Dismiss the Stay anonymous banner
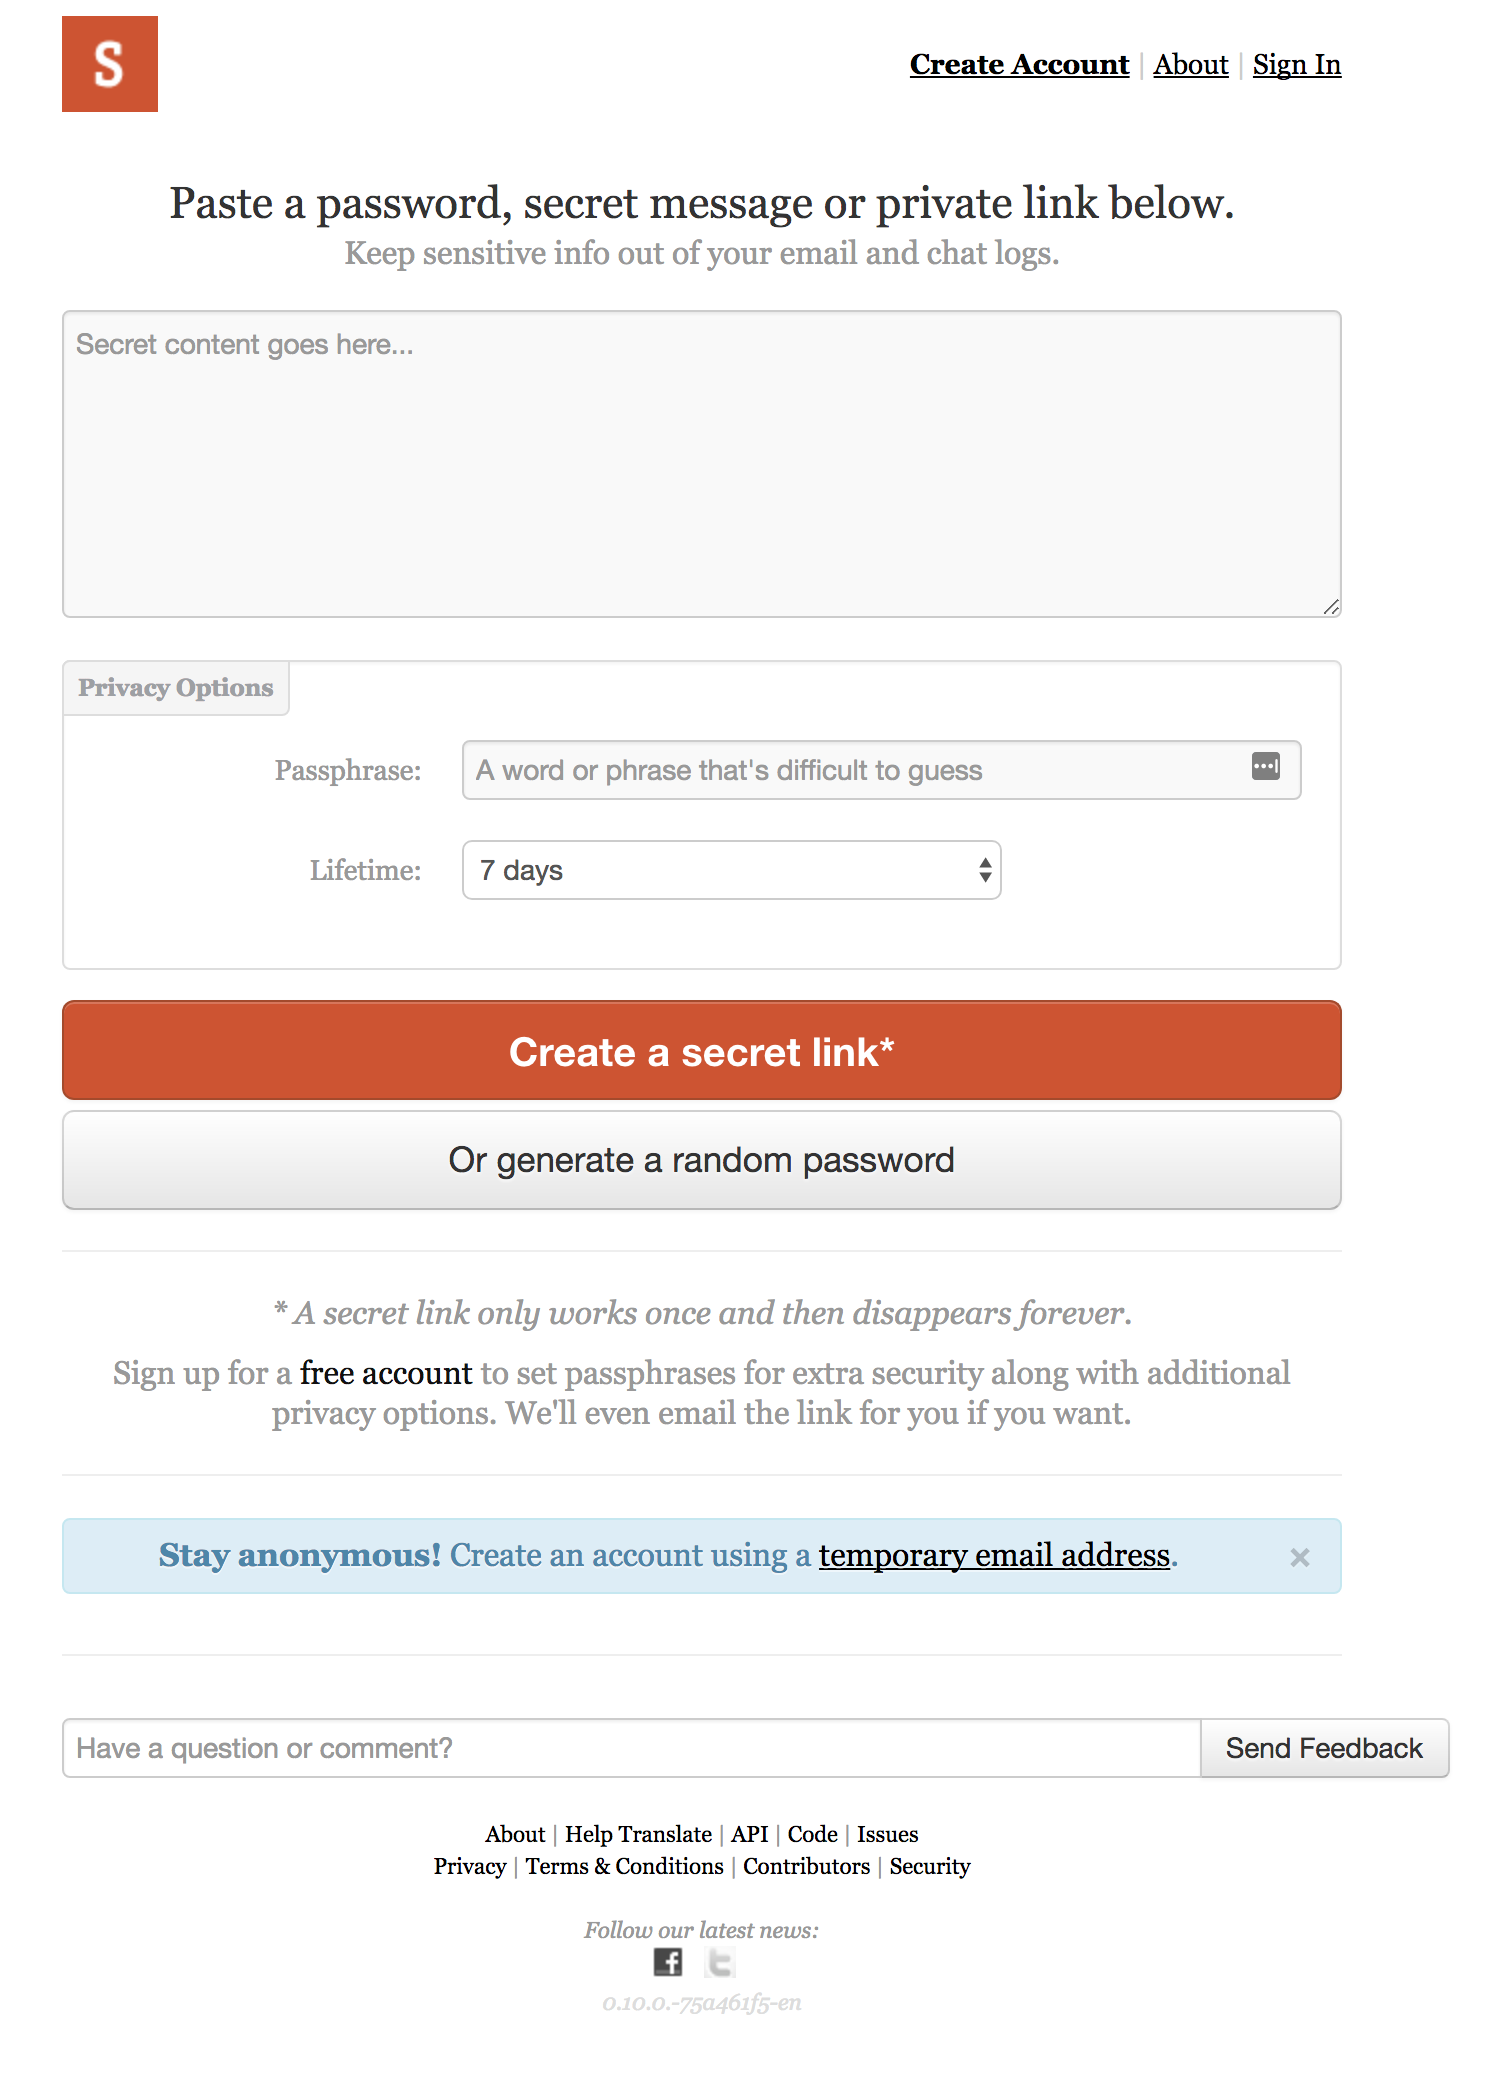This screenshot has width=1486, height=2076. coord(1300,1557)
